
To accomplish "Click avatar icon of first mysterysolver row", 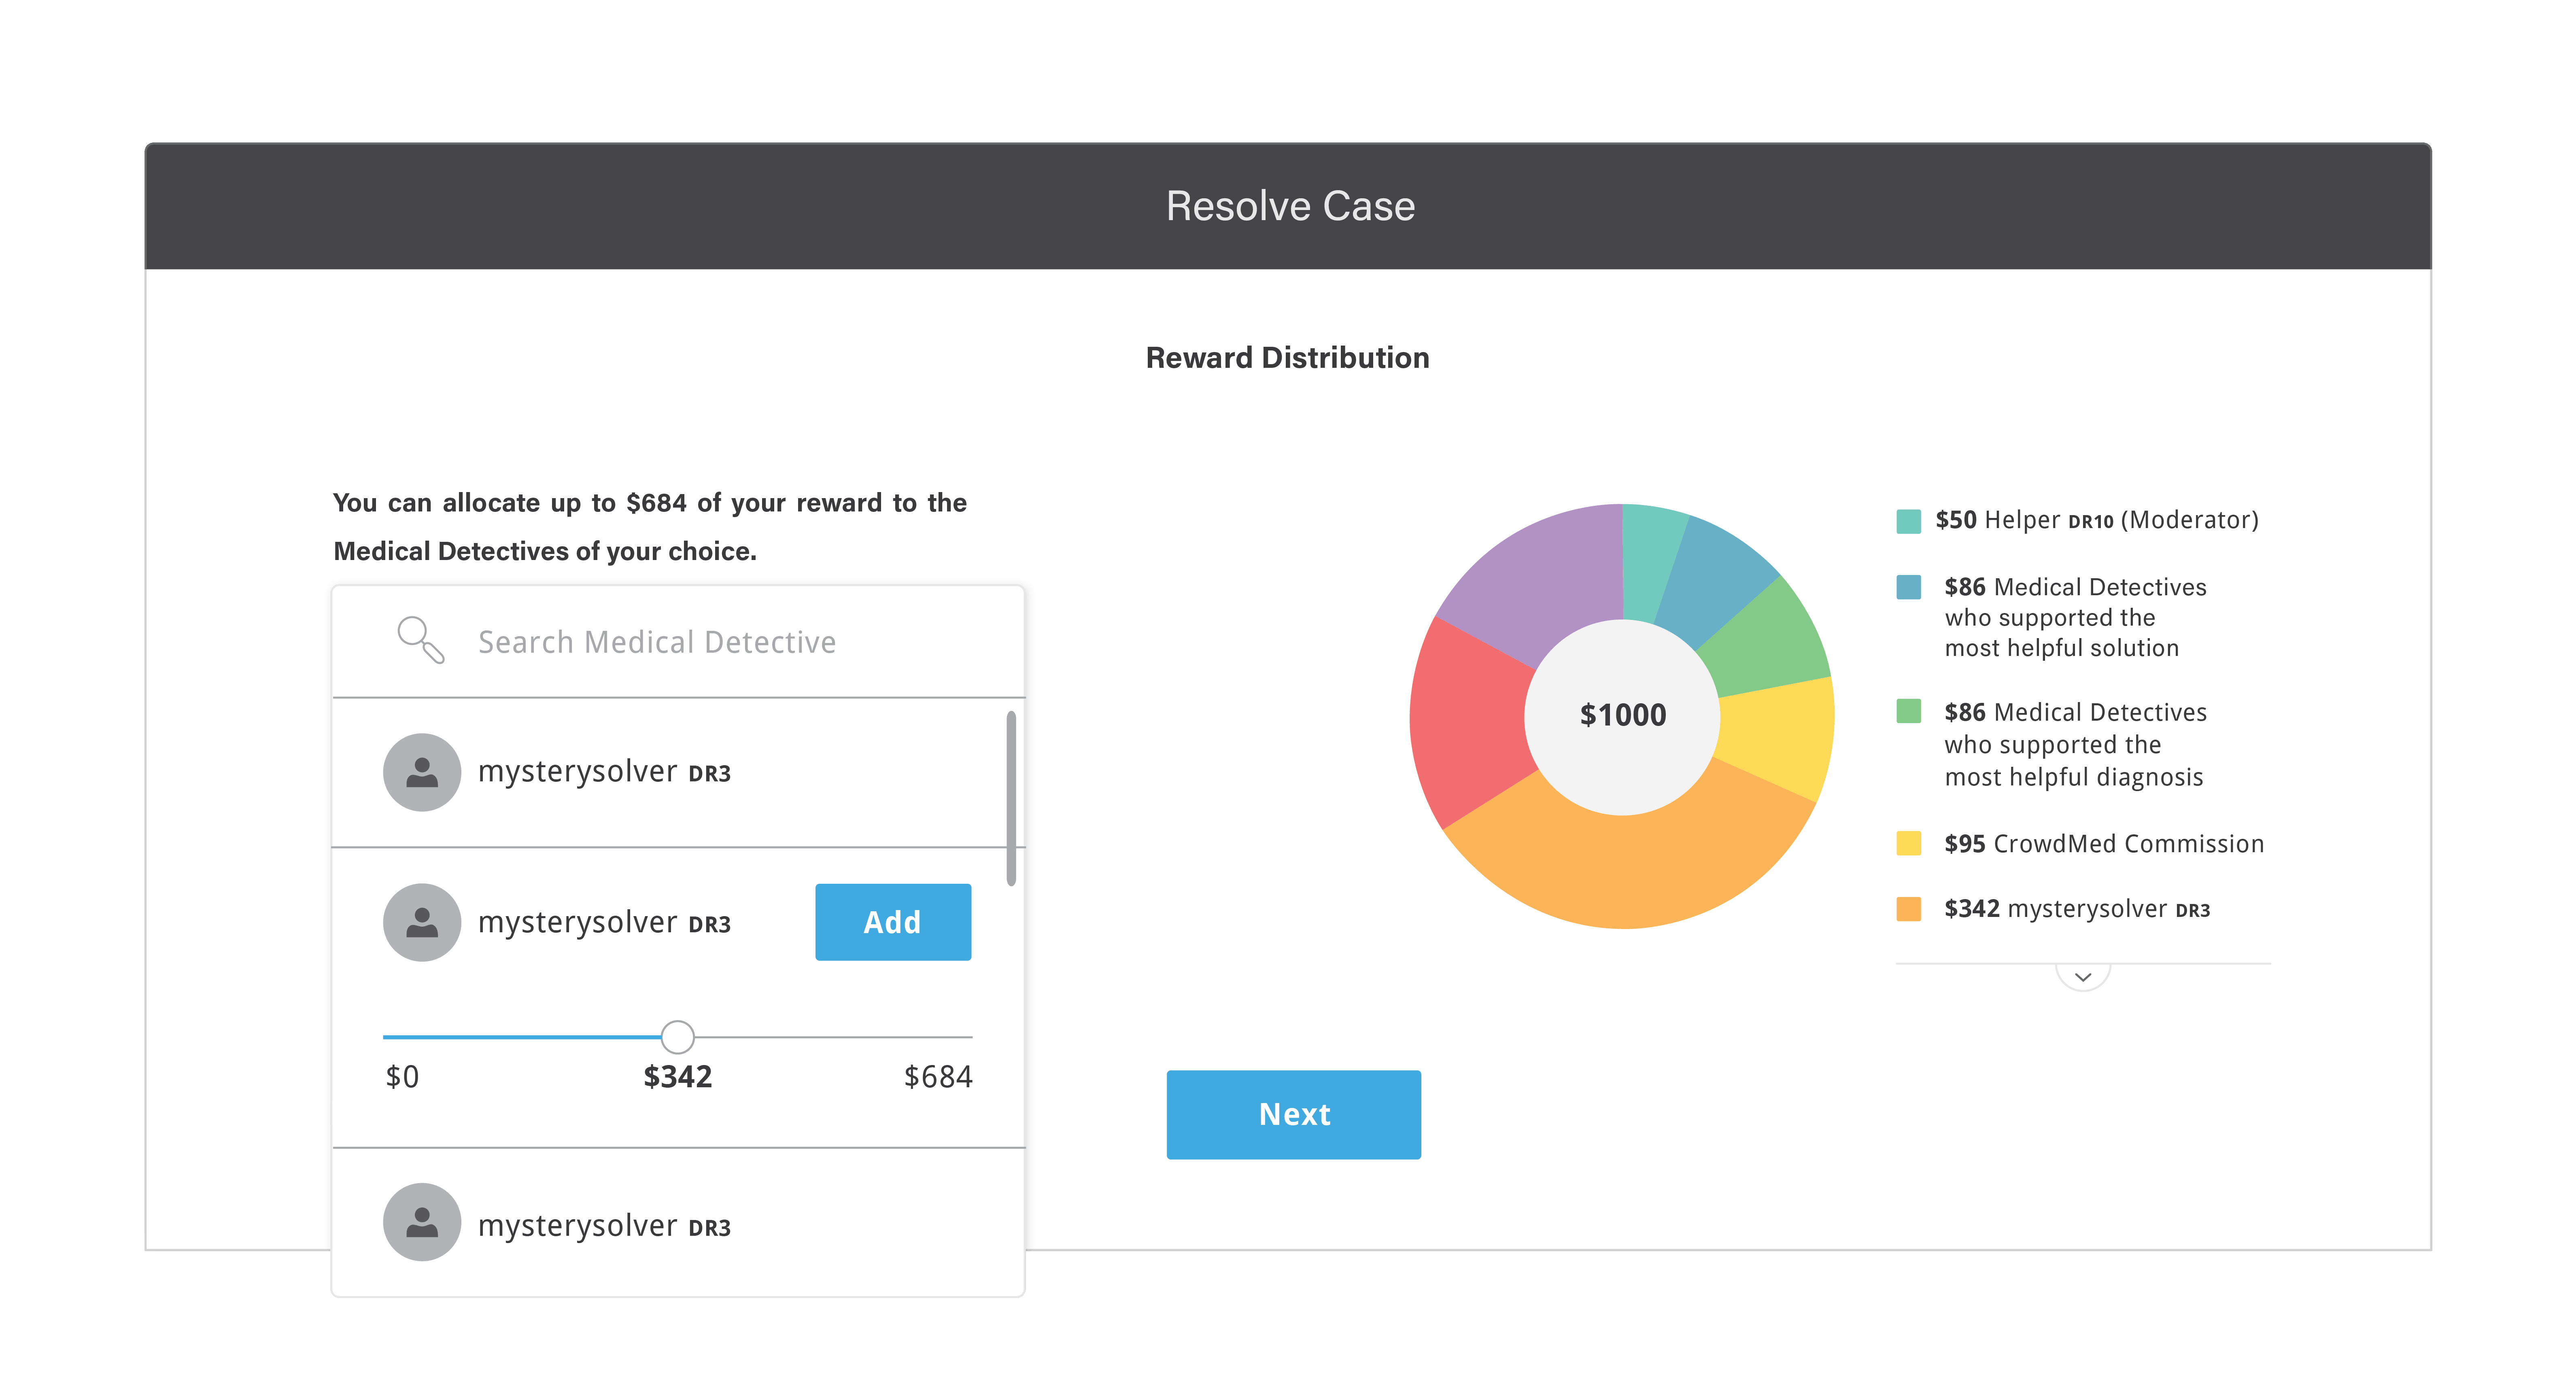I will [x=422, y=772].
